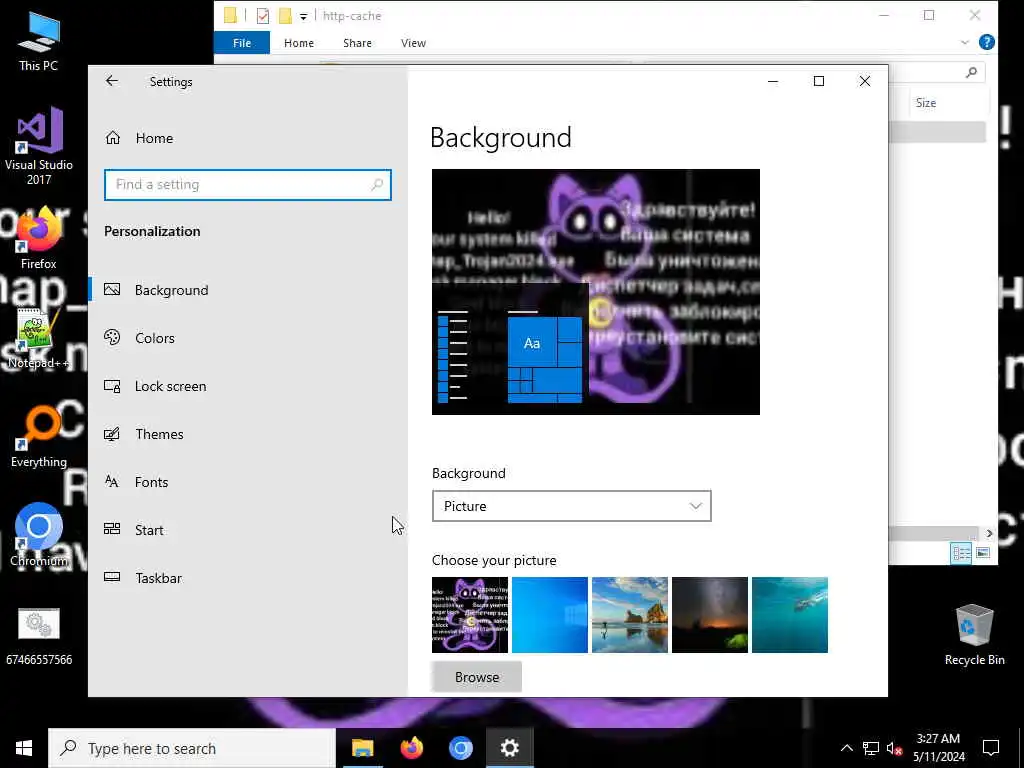Image resolution: width=1024 pixels, height=768 pixels.
Task: Click Explorer quick access new folder icon
Action: click(285, 16)
